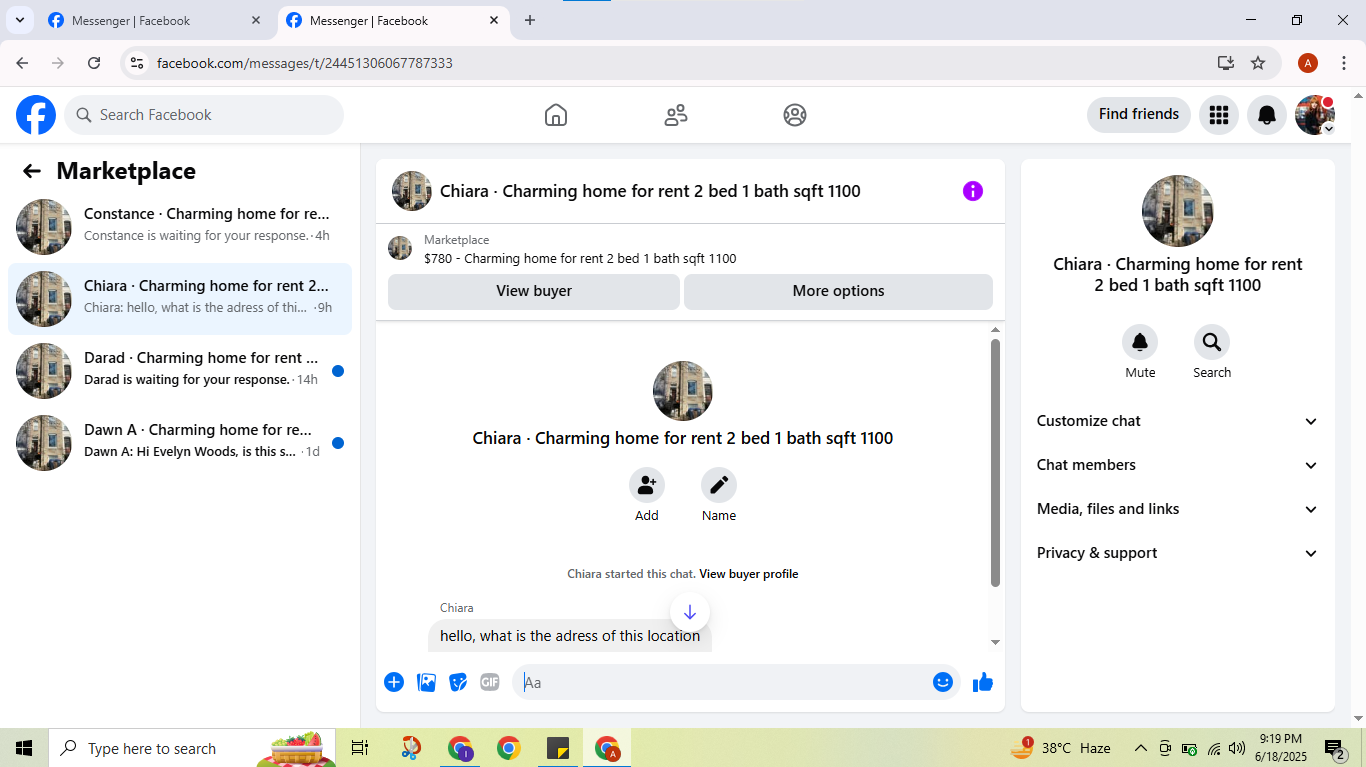This screenshot has width=1366, height=767.
Task: Click the View buyer button
Action: tap(534, 291)
